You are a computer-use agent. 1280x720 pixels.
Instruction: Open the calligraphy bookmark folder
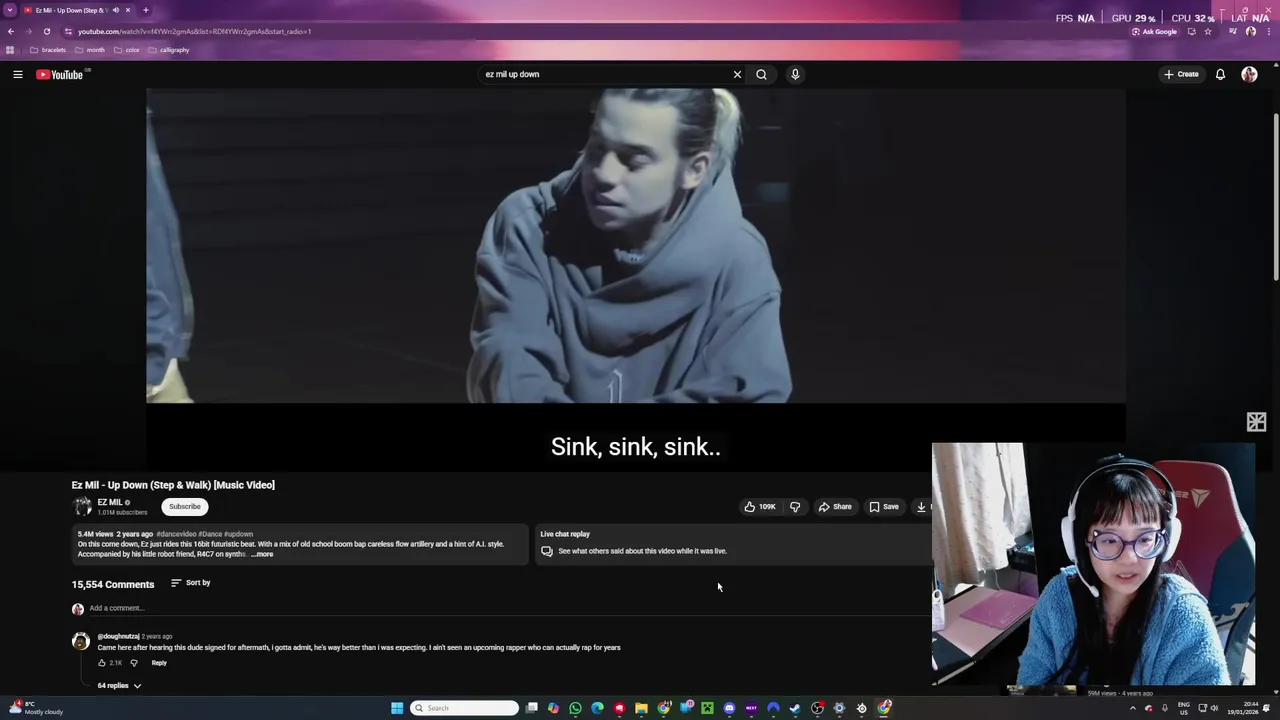168,50
